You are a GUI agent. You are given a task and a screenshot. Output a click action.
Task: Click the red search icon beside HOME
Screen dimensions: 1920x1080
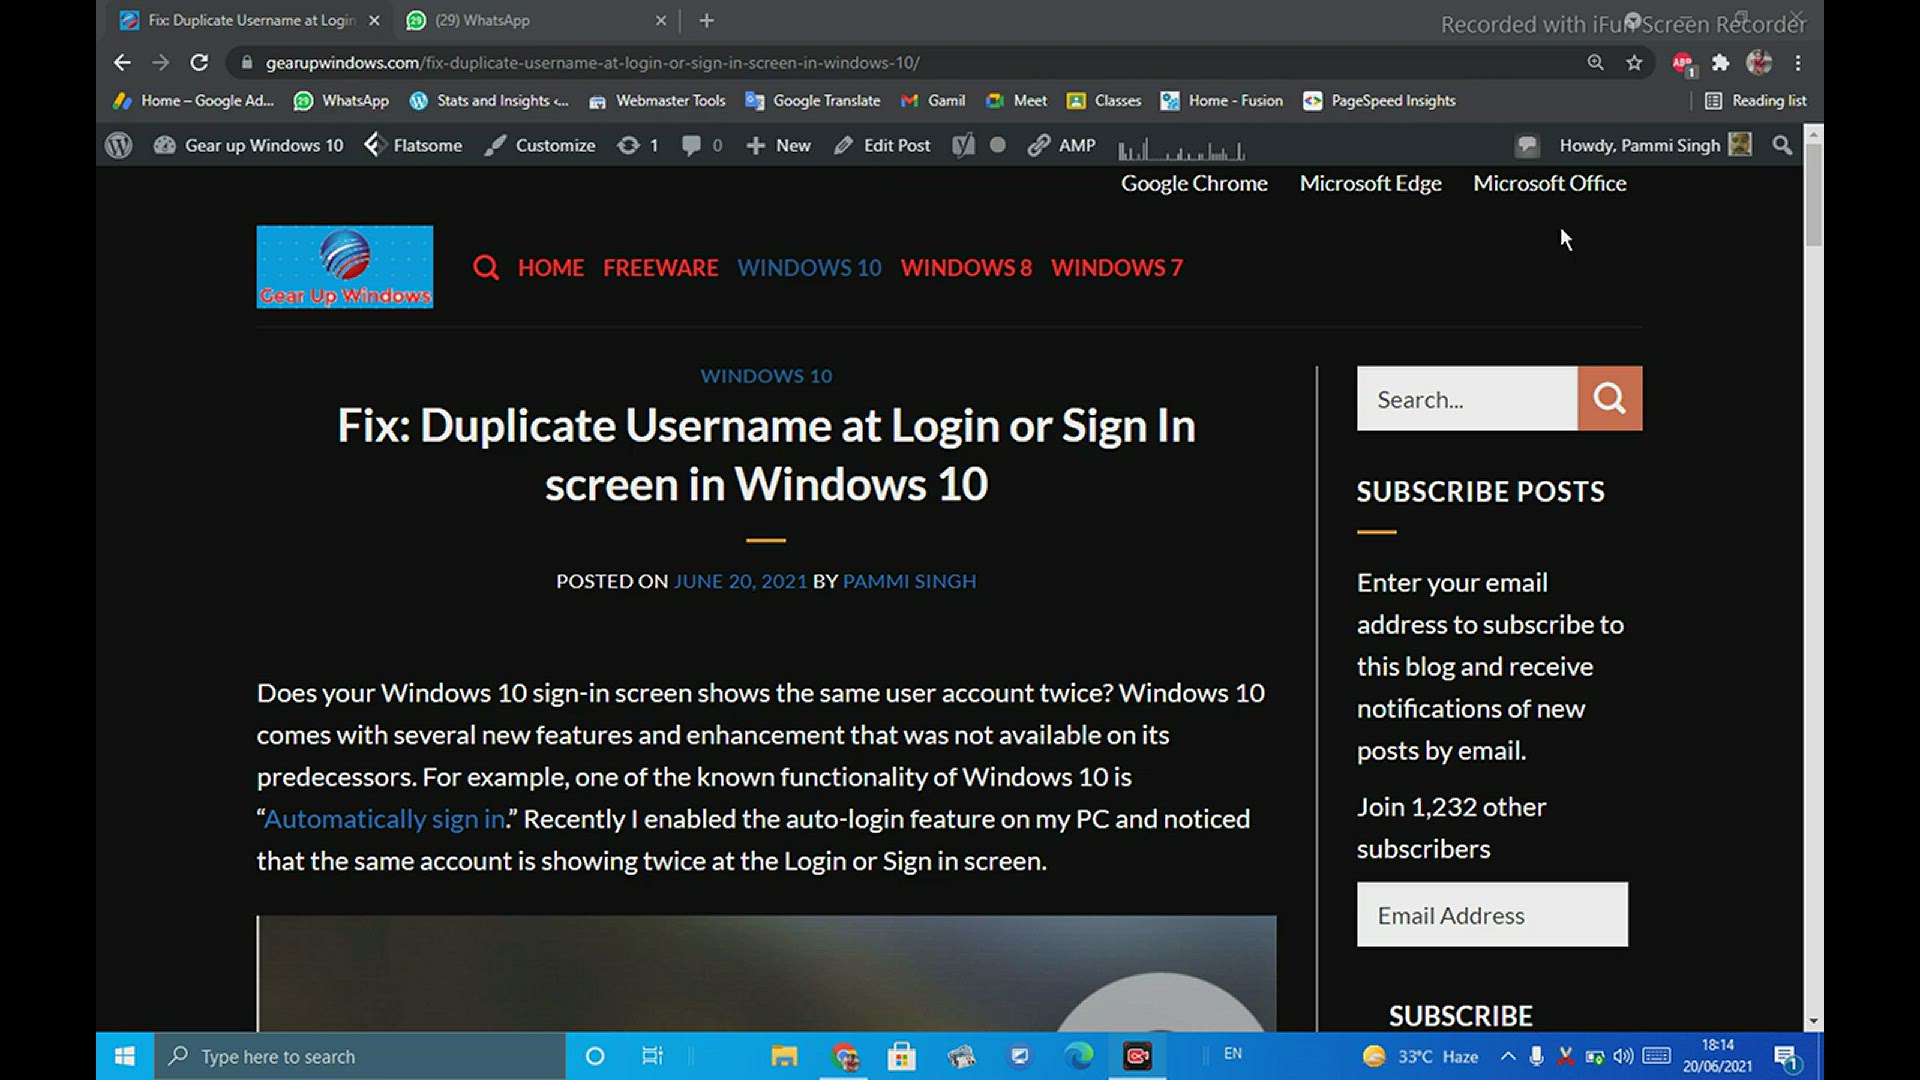pyautogui.click(x=486, y=268)
